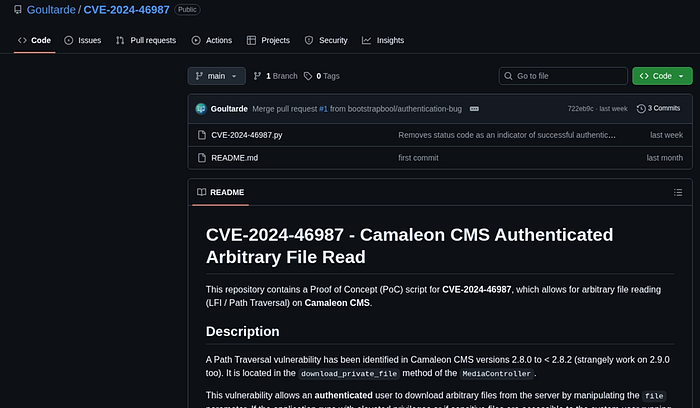This screenshot has width=700, height=408.
Task: Open the README.md file
Action: tap(234, 158)
